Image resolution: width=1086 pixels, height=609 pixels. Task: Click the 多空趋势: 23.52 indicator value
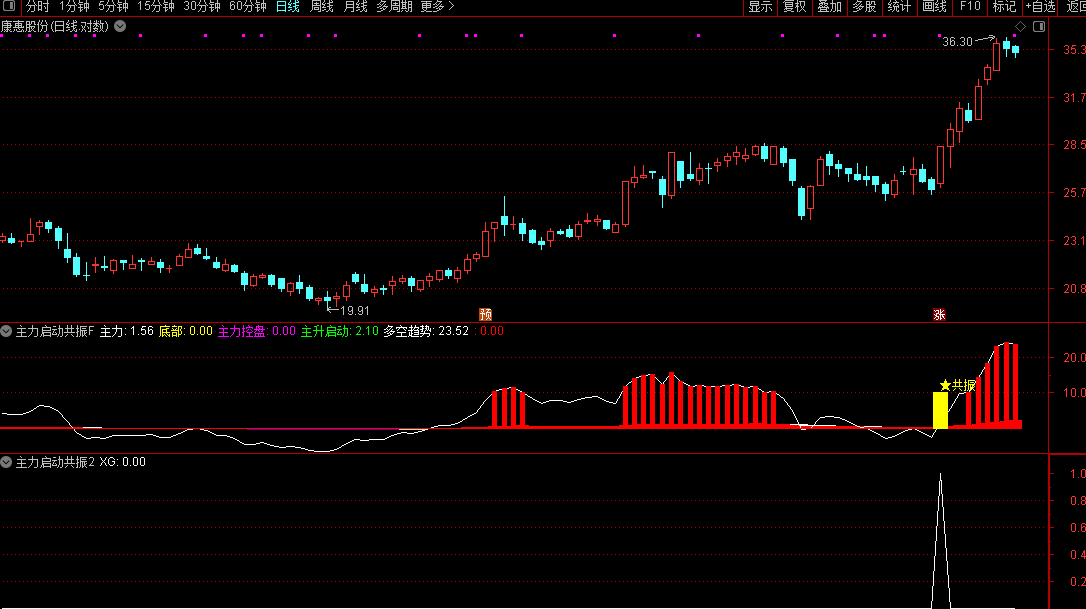coord(426,331)
